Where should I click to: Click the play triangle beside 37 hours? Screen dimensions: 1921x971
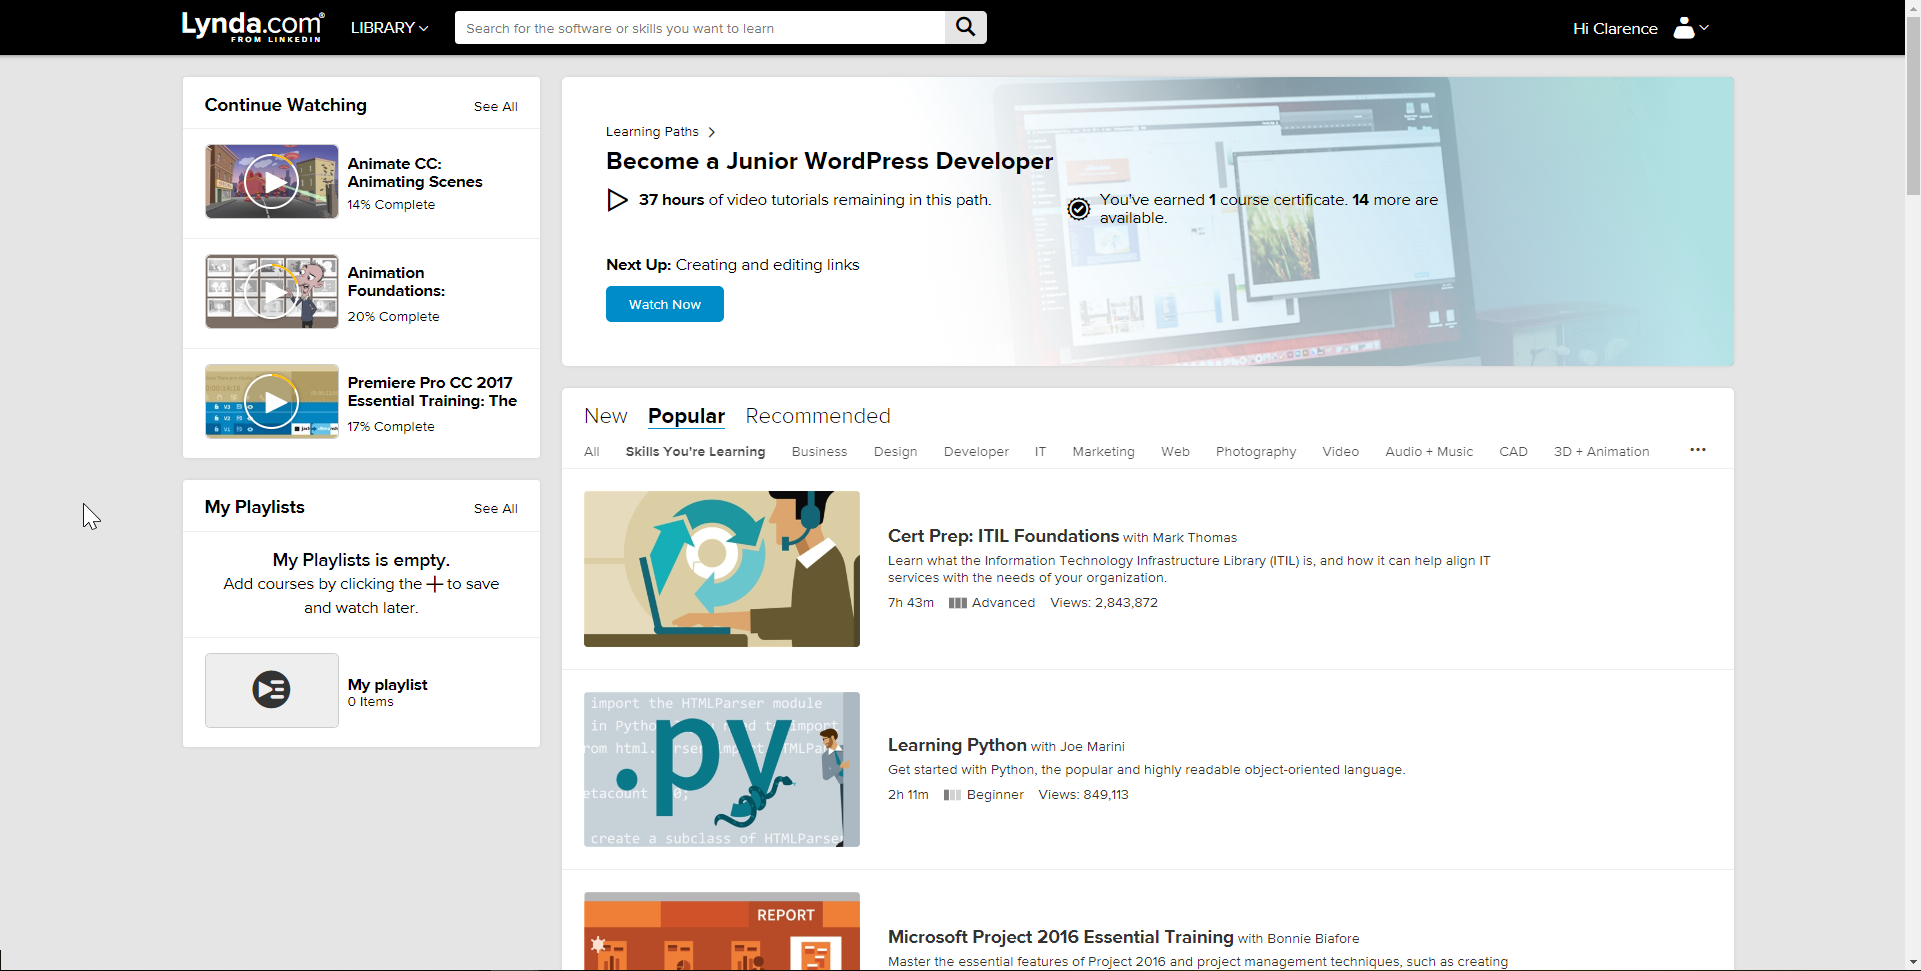click(x=617, y=200)
